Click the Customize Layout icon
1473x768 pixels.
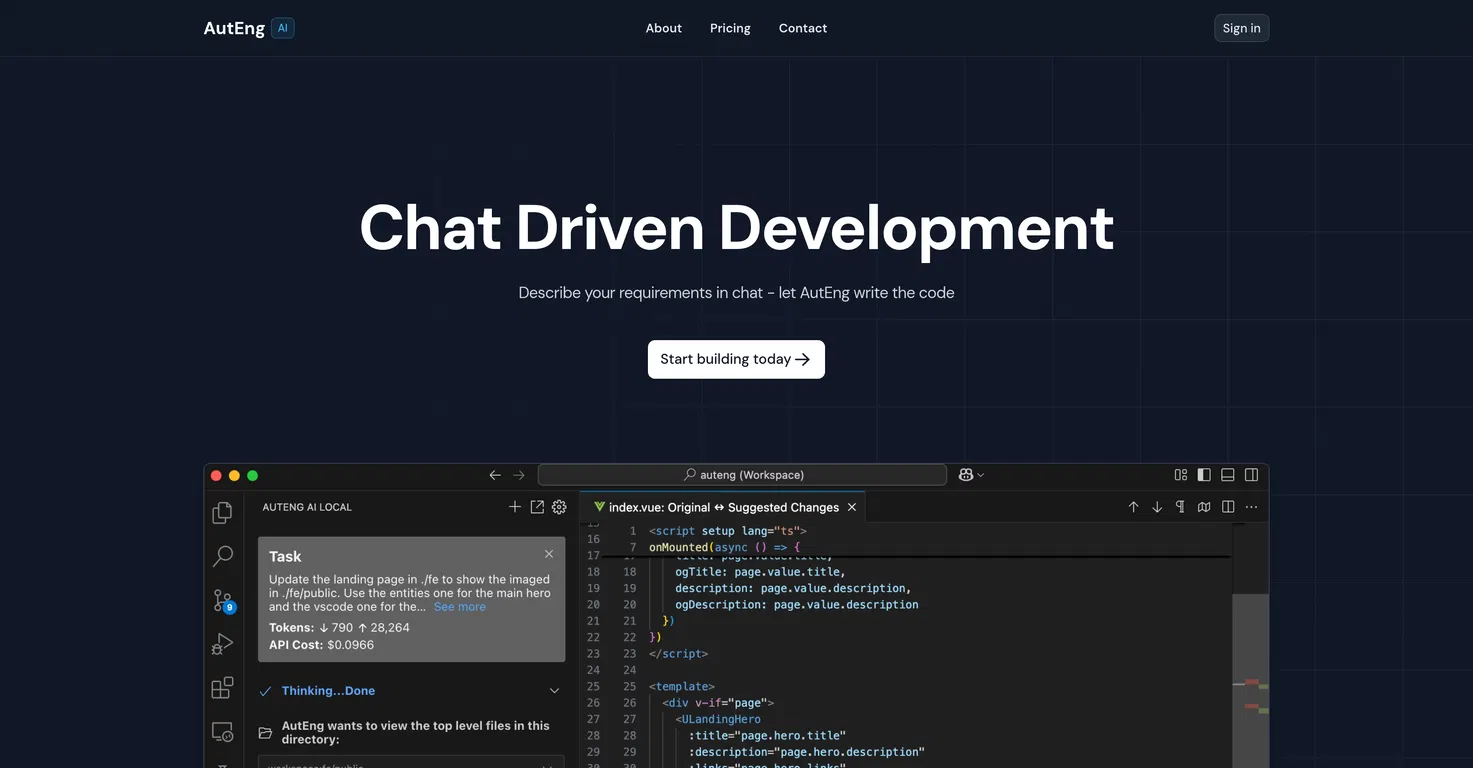pos(1181,475)
